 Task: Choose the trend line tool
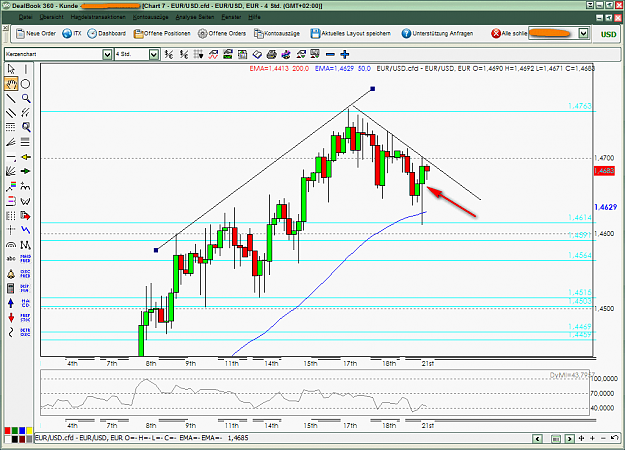tap(11, 98)
